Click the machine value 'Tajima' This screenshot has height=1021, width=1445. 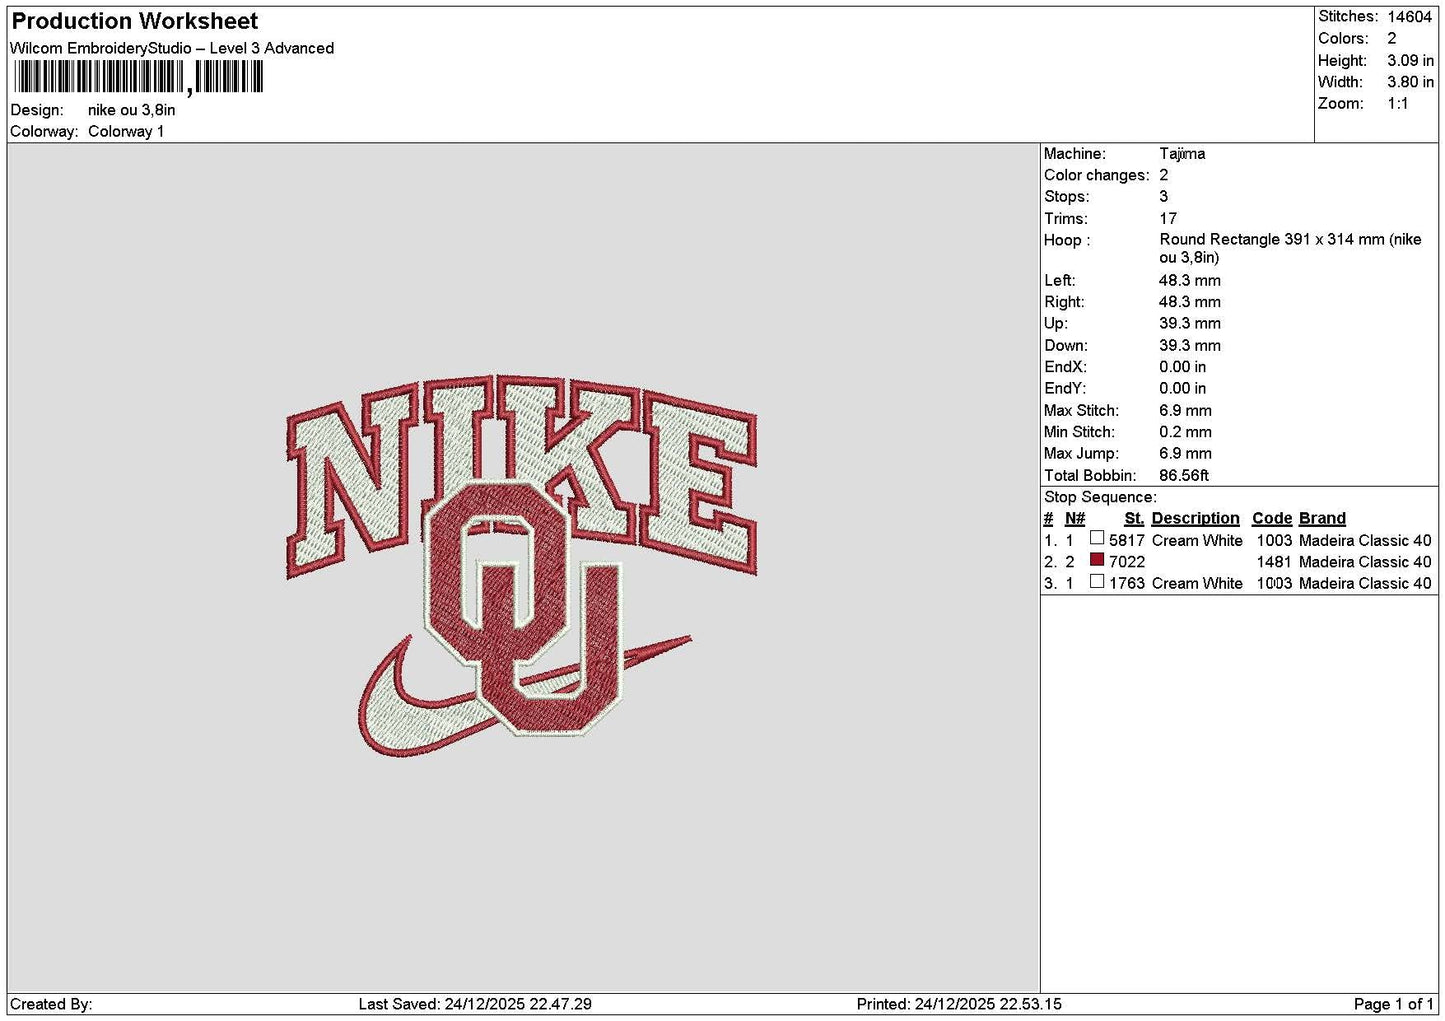pyautogui.click(x=1182, y=154)
